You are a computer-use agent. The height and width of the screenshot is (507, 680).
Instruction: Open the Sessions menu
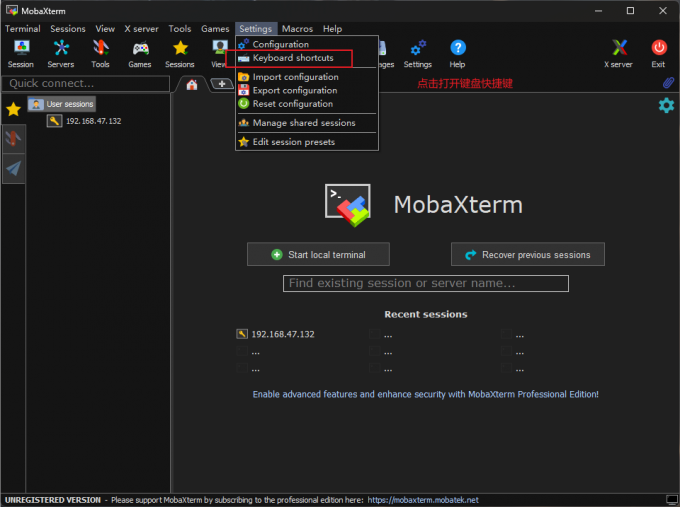click(x=68, y=29)
